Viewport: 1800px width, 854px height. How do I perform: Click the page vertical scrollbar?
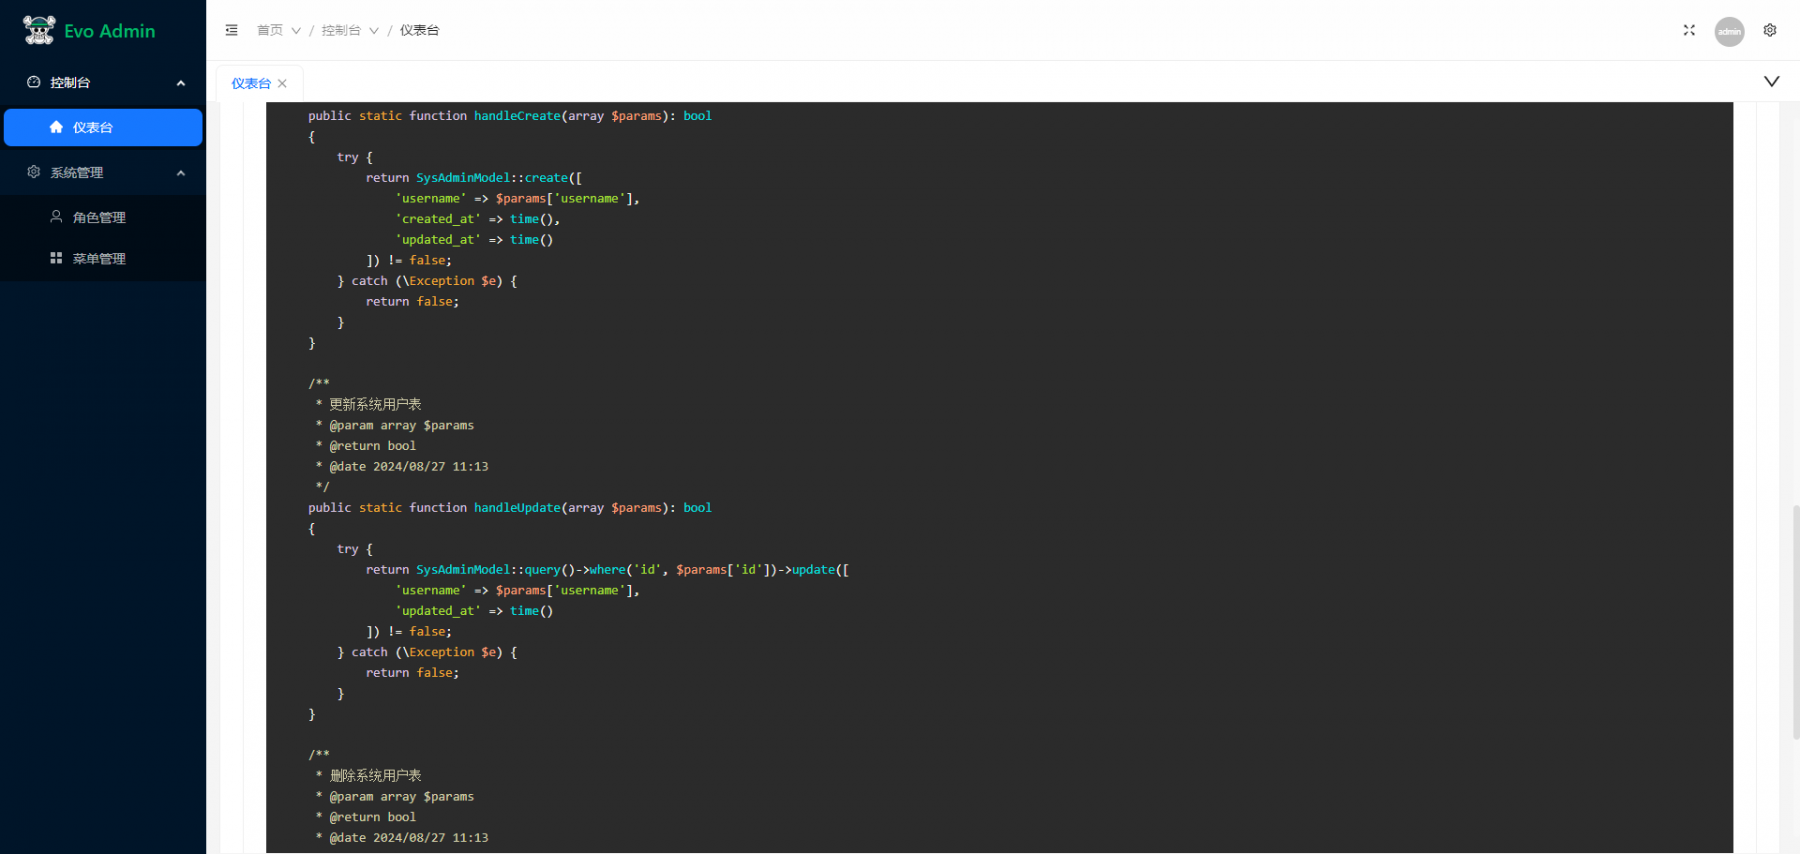point(1796,622)
